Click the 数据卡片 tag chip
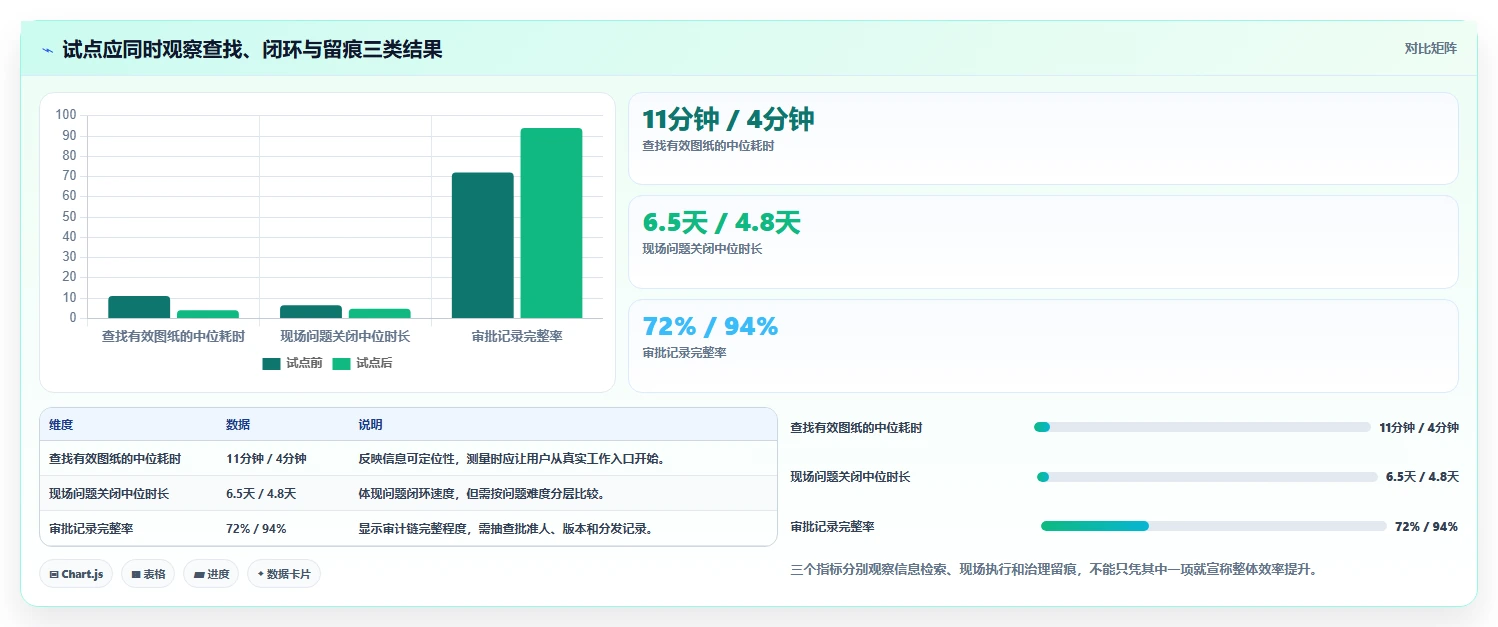Image resolution: width=1498 pixels, height=627 pixels. [284, 574]
